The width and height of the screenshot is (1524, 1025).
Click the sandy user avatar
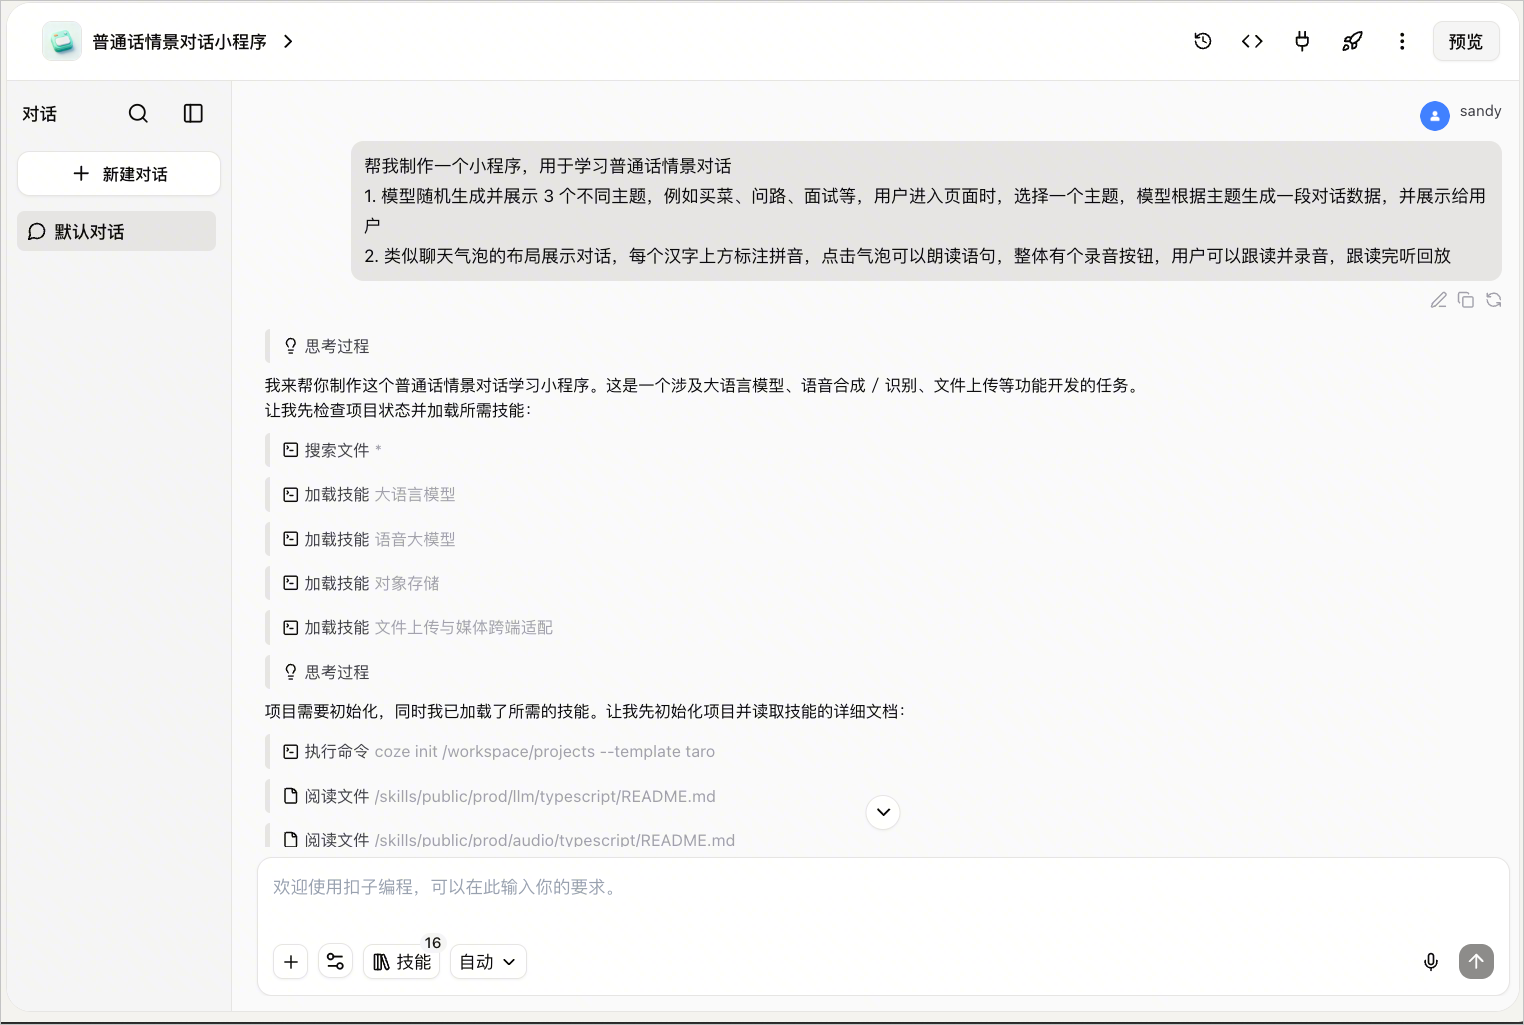click(x=1435, y=116)
